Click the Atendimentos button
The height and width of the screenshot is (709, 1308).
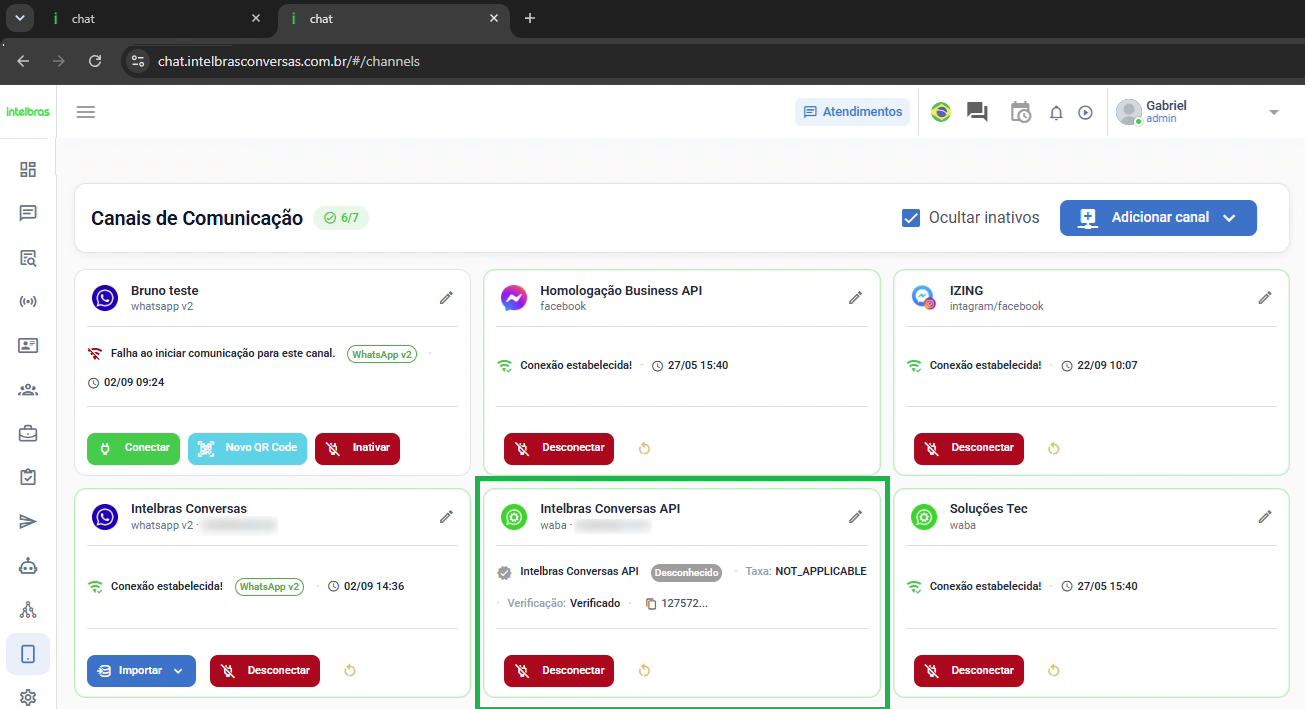point(853,112)
